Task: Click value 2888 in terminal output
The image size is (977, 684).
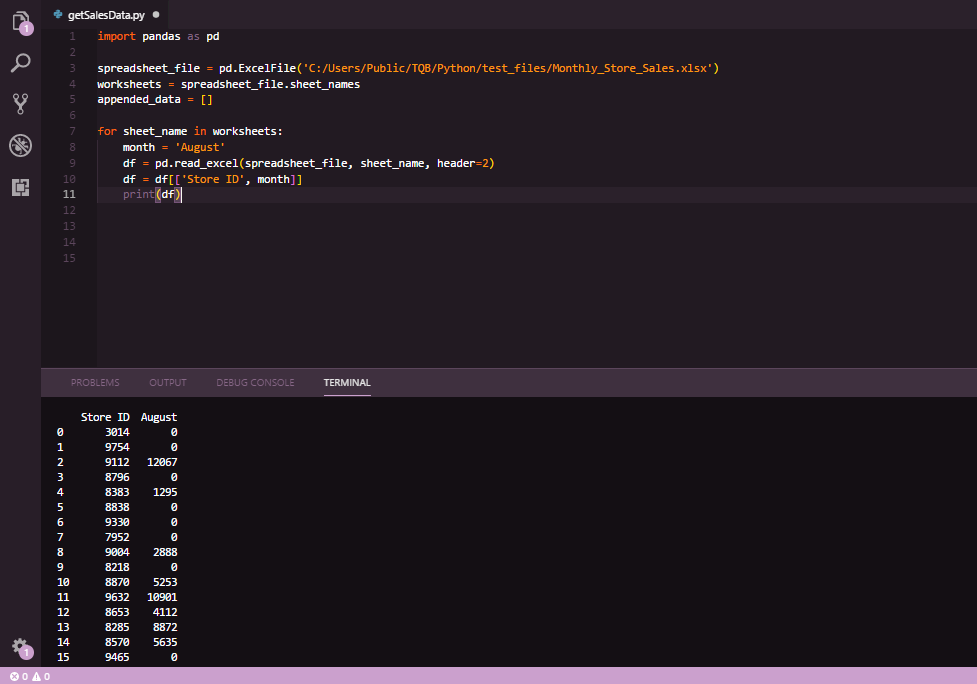Action: [x=165, y=552]
